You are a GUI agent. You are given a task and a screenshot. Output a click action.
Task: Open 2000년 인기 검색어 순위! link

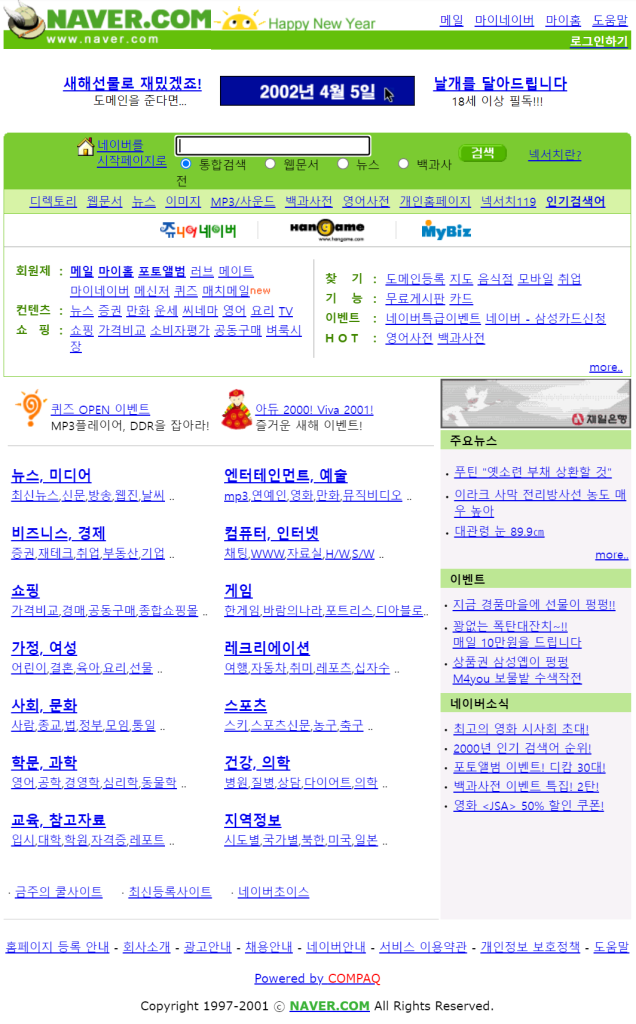[x=522, y=748]
